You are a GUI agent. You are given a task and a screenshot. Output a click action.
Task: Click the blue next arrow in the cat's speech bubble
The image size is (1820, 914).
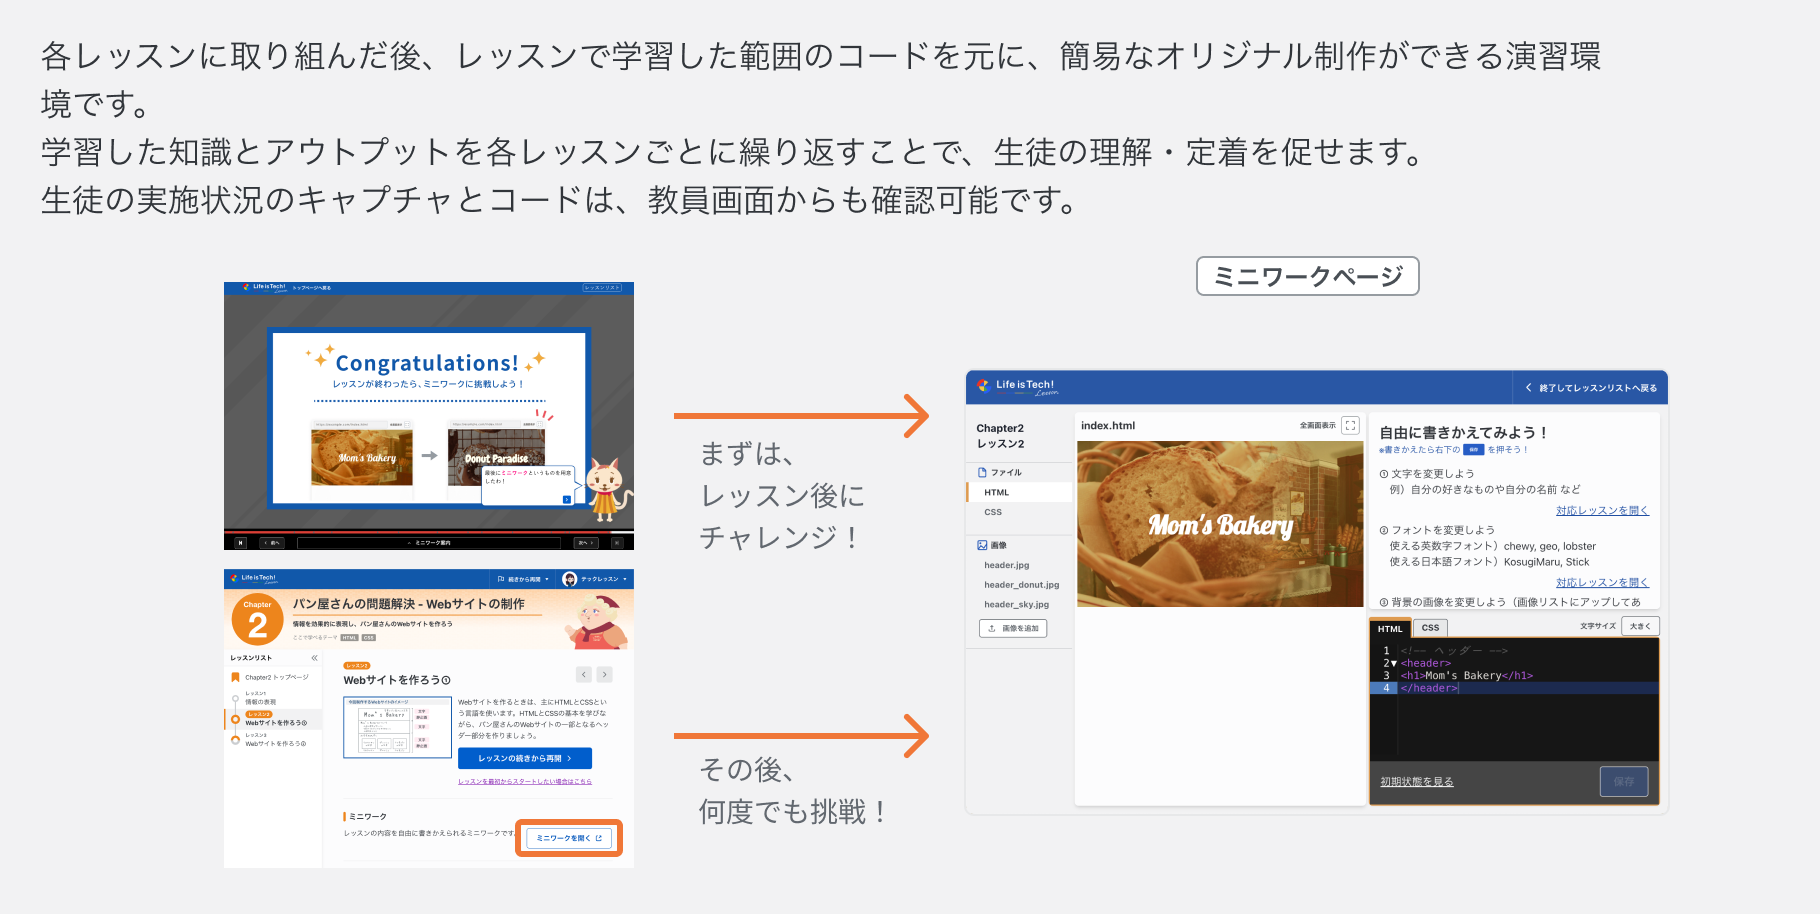567,499
